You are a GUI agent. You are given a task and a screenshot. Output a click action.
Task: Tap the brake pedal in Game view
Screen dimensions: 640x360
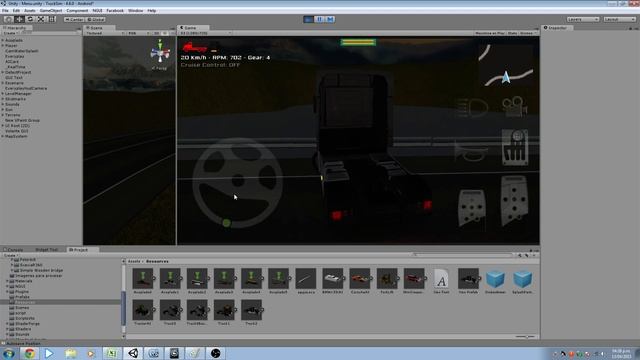tap(472, 207)
